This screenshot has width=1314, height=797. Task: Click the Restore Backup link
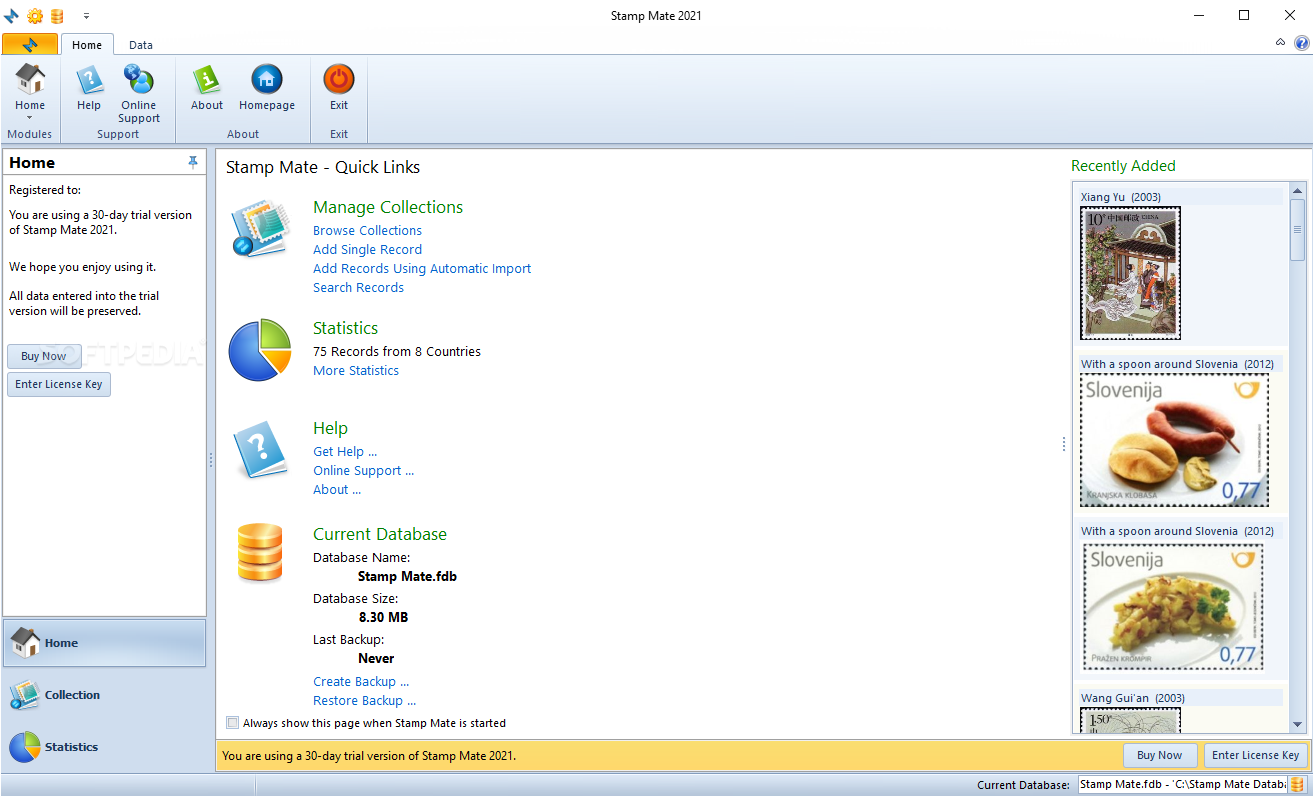point(364,700)
